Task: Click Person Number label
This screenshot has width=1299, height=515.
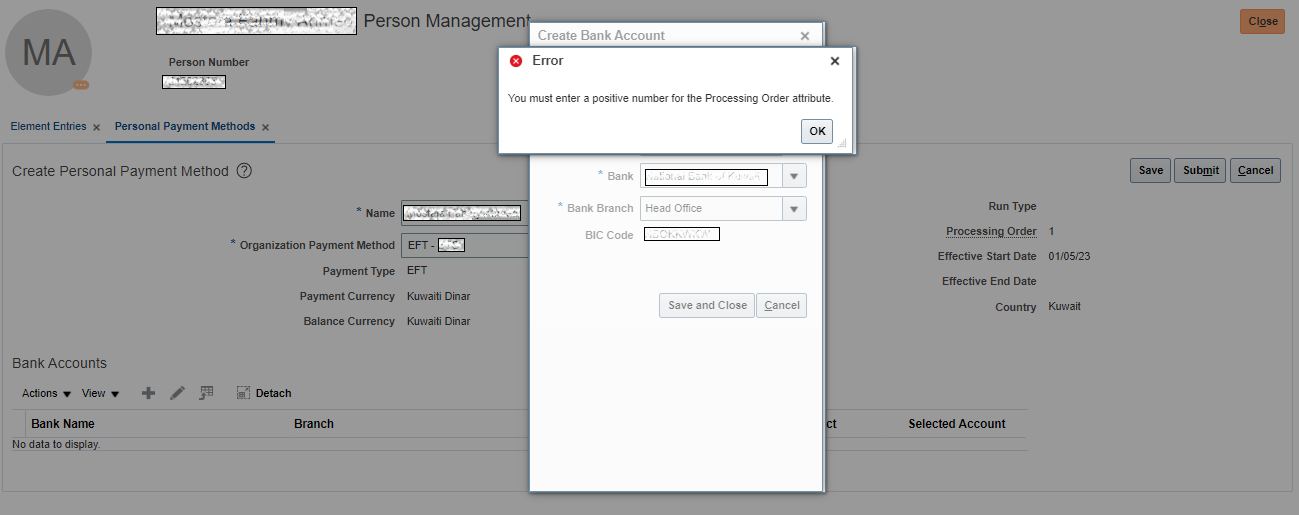Action: (209, 62)
